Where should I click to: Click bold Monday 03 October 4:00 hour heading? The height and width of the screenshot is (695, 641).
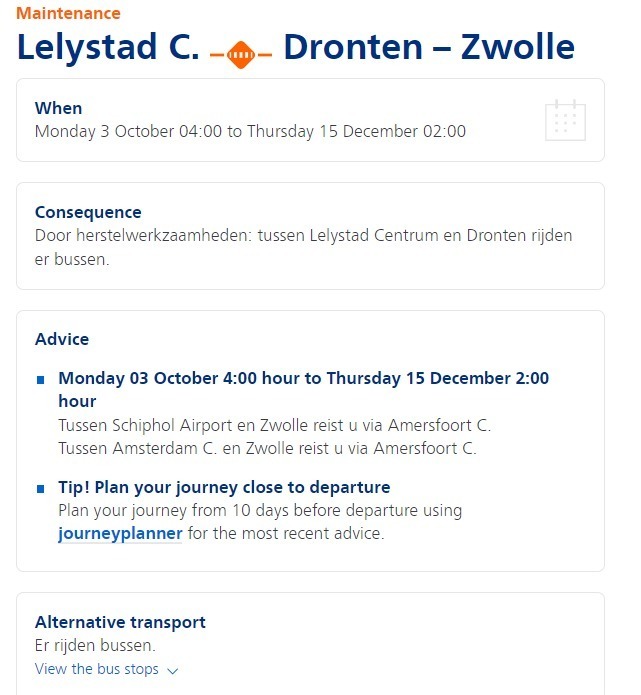coord(304,390)
